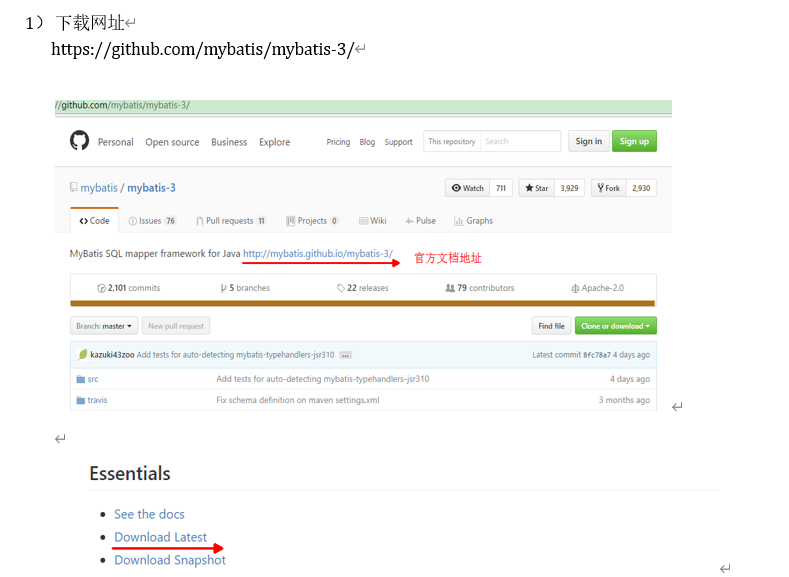Switch to the Pull requests tab
The width and height of the screenshot is (789, 577).
[x=231, y=221]
